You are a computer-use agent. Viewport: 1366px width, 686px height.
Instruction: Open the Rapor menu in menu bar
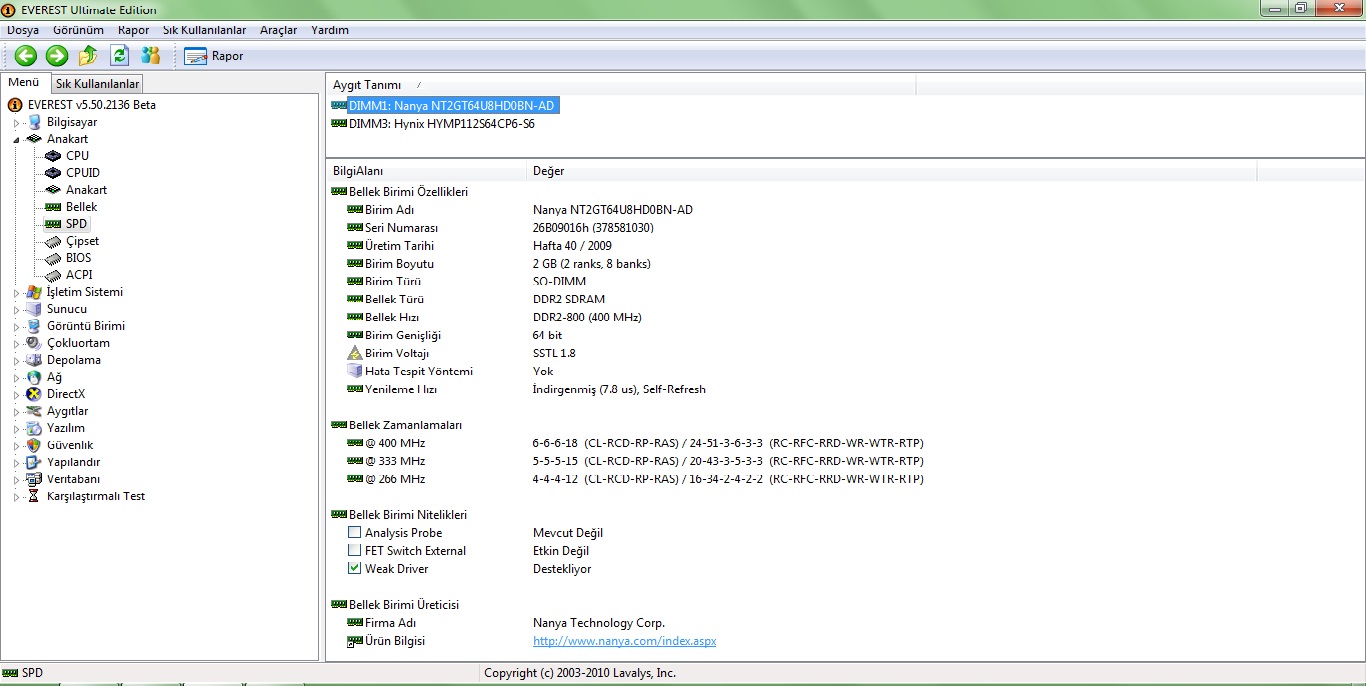coord(133,30)
